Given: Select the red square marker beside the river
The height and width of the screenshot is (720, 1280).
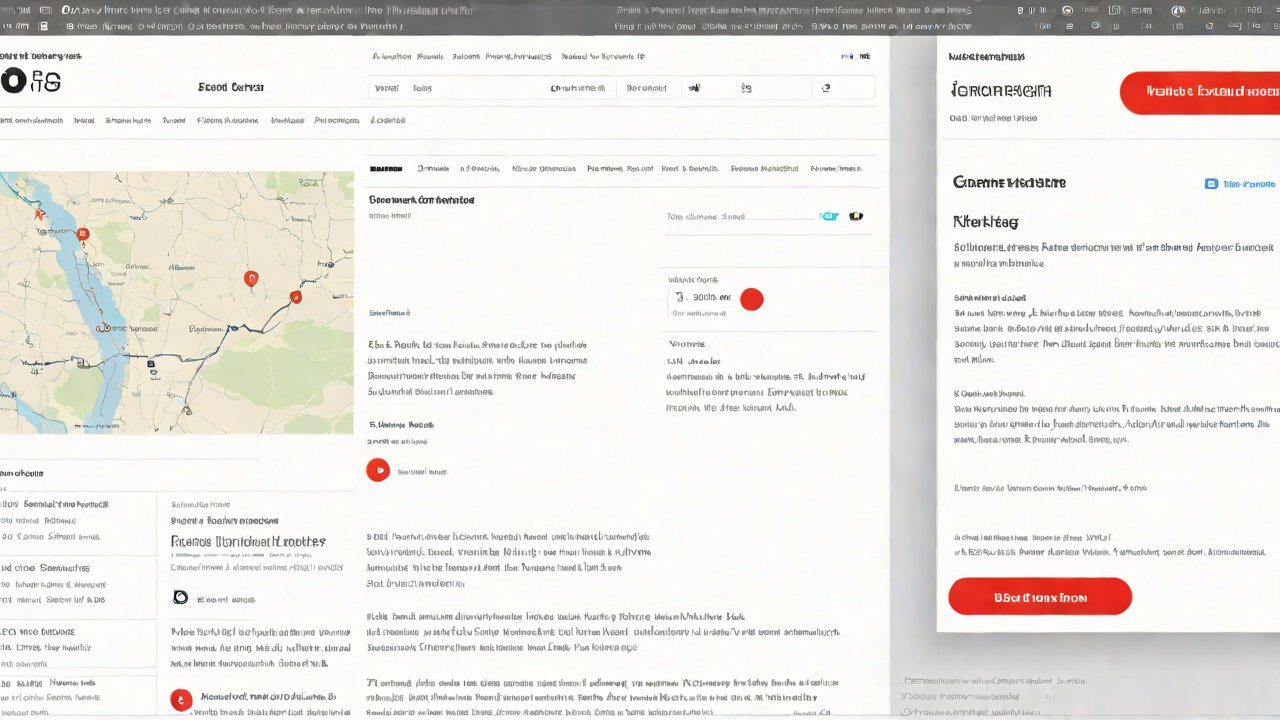Looking at the screenshot, I should pos(83,234).
